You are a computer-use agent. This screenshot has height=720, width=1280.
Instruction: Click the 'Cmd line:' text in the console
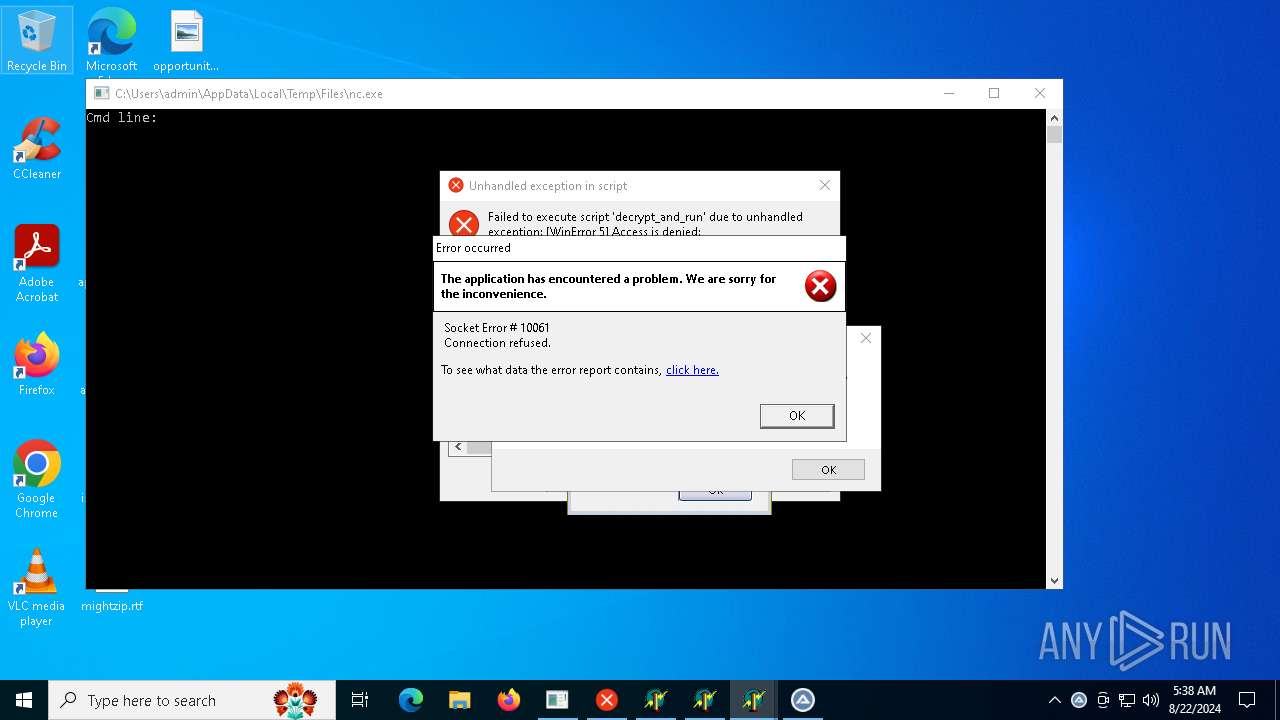pos(122,118)
